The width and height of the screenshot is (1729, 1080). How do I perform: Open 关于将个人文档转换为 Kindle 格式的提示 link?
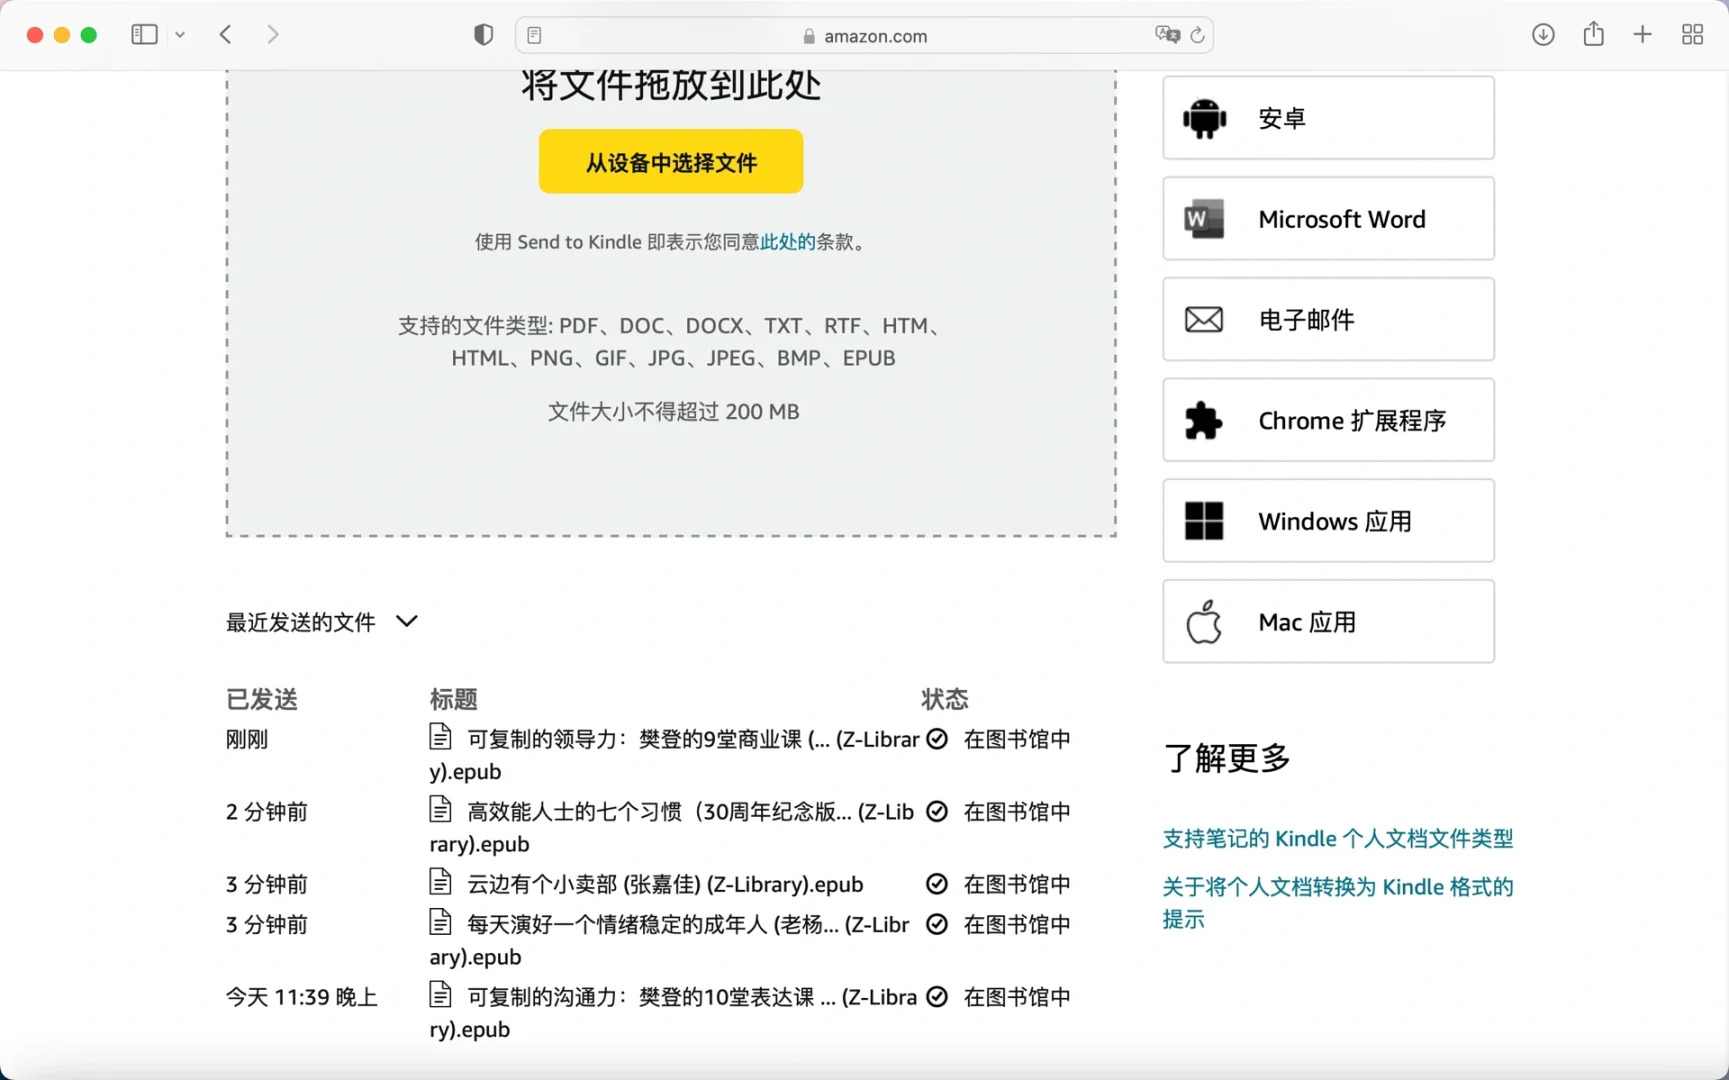tap(1338, 903)
